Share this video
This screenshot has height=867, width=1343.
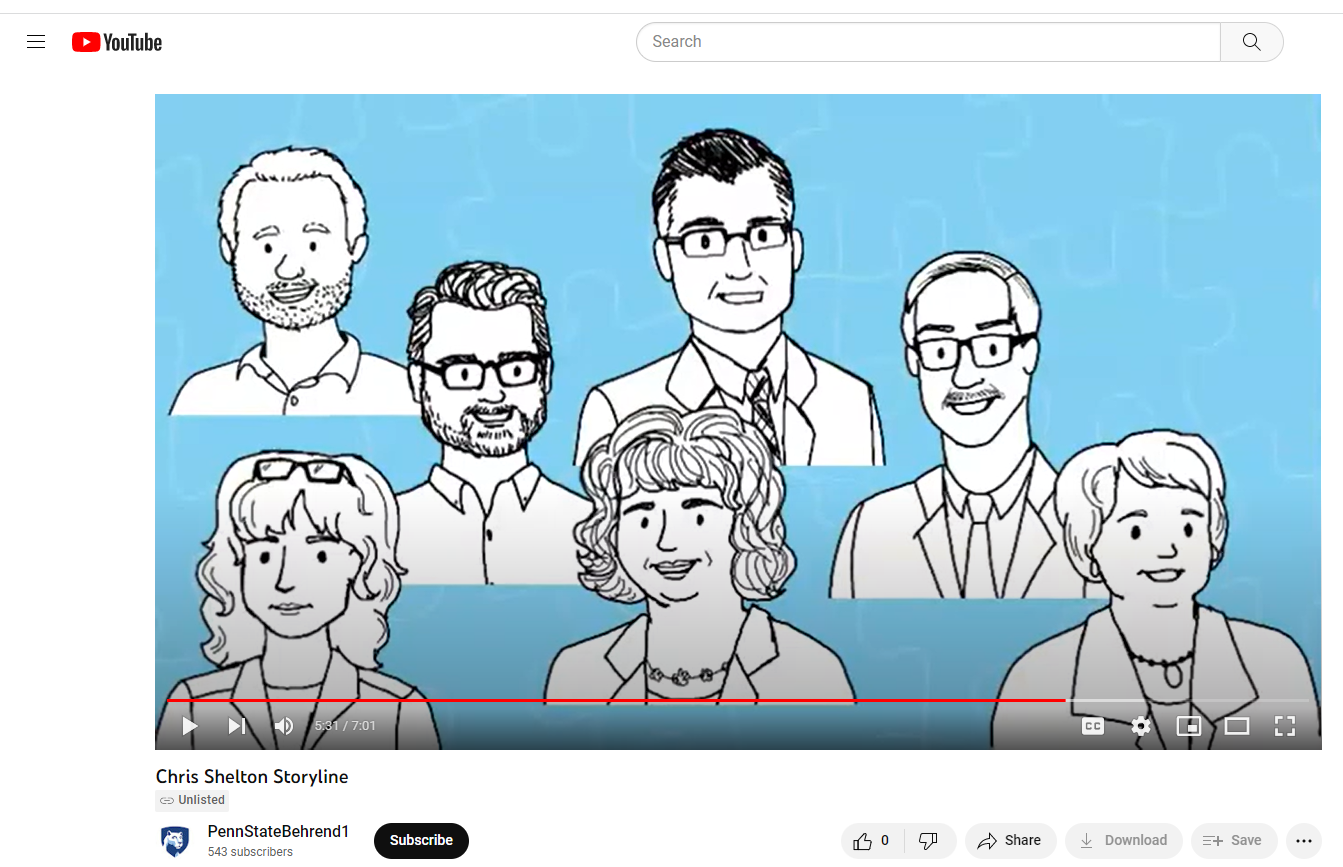pyautogui.click(x=1010, y=841)
